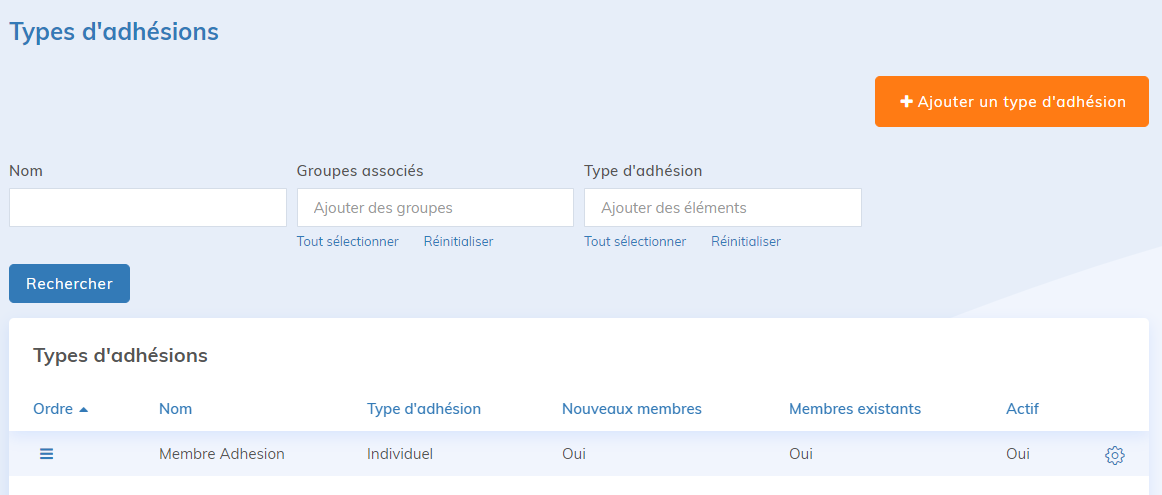1162x495 pixels.
Task: Sort by Membres existants column header
Action: pyautogui.click(x=854, y=409)
